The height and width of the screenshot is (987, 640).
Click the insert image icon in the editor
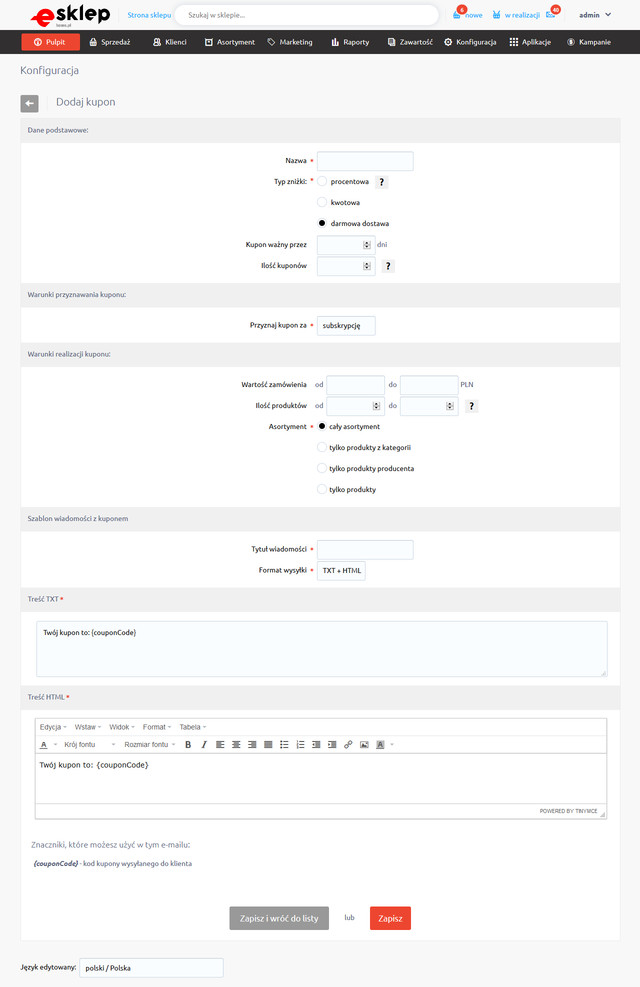[364, 745]
